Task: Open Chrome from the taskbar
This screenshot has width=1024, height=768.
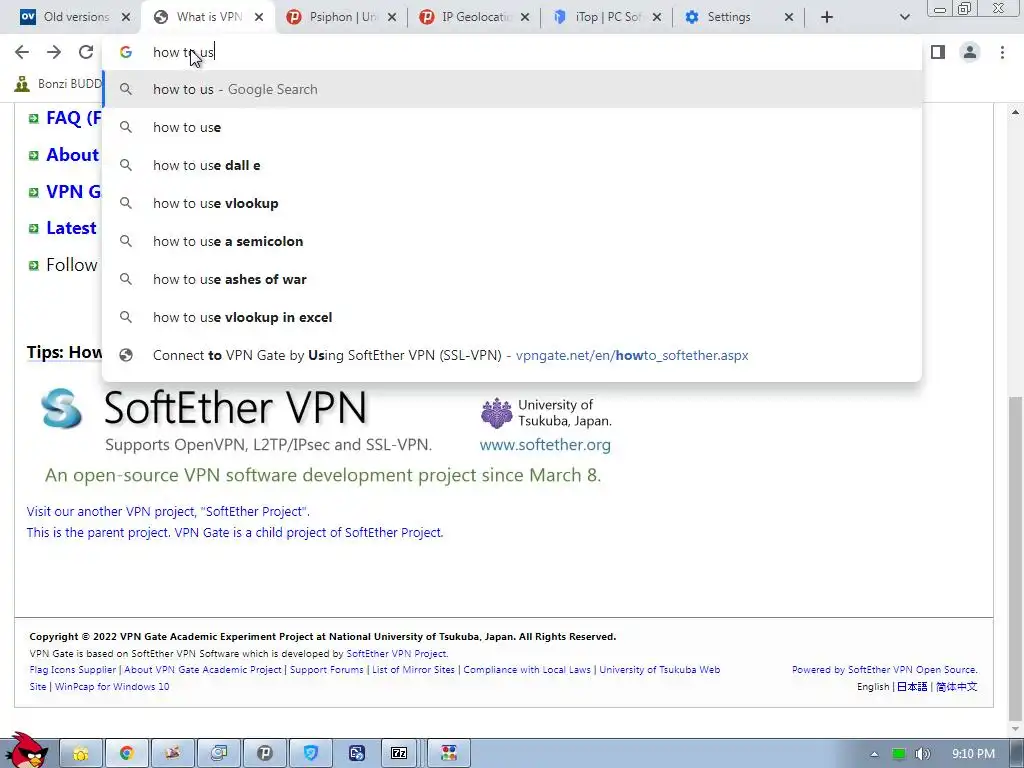Action: [127, 754]
